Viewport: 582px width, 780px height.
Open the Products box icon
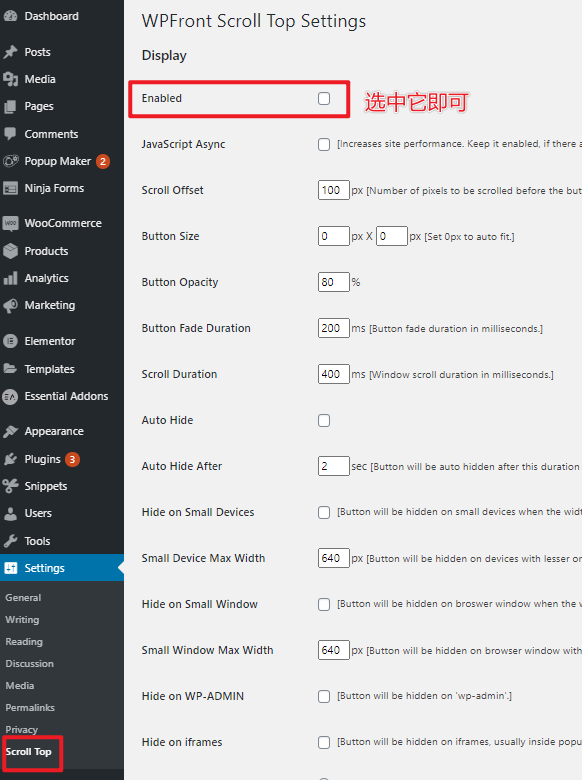point(10,251)
